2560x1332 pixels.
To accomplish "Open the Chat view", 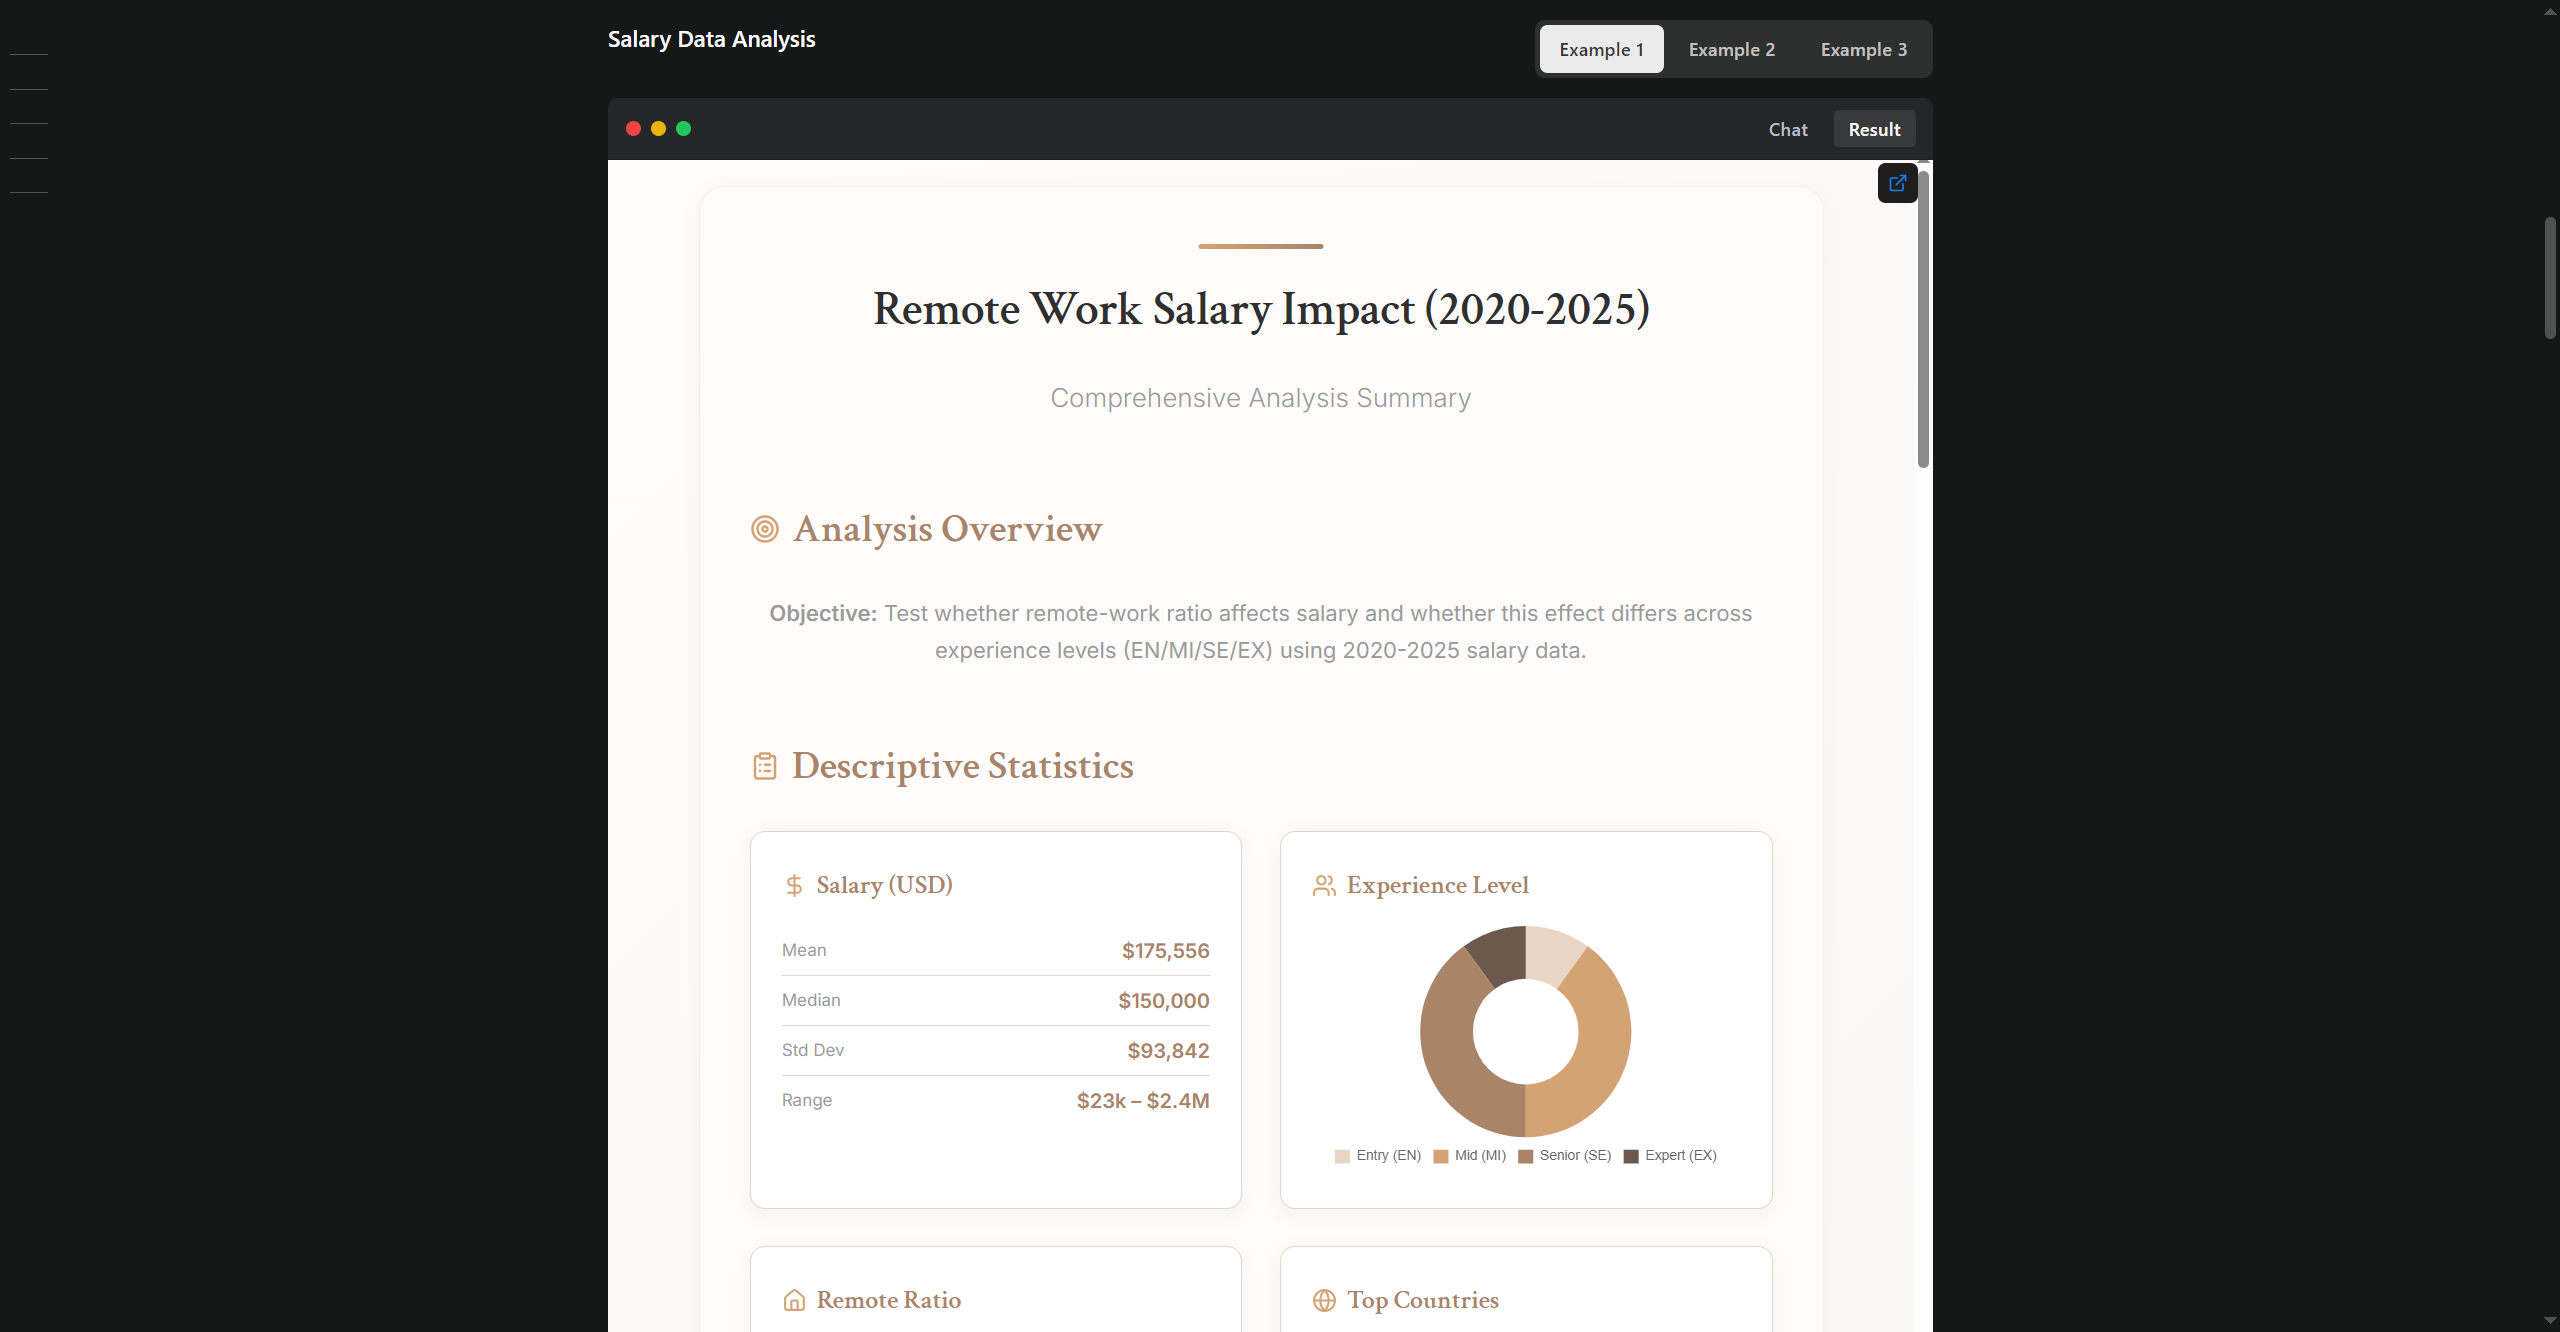I will click(1788, 130).
